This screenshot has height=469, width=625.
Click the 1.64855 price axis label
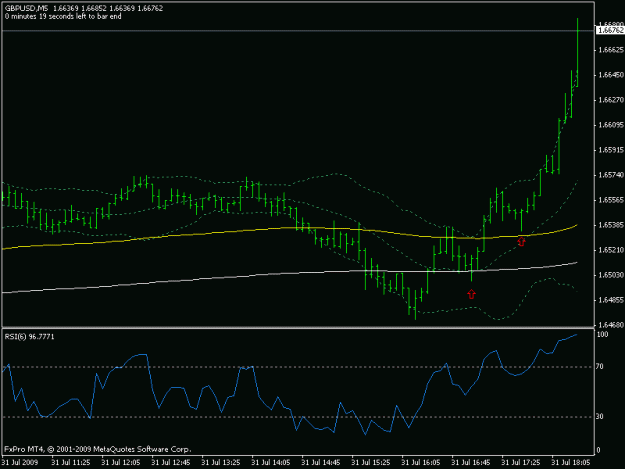coord(611,300)
